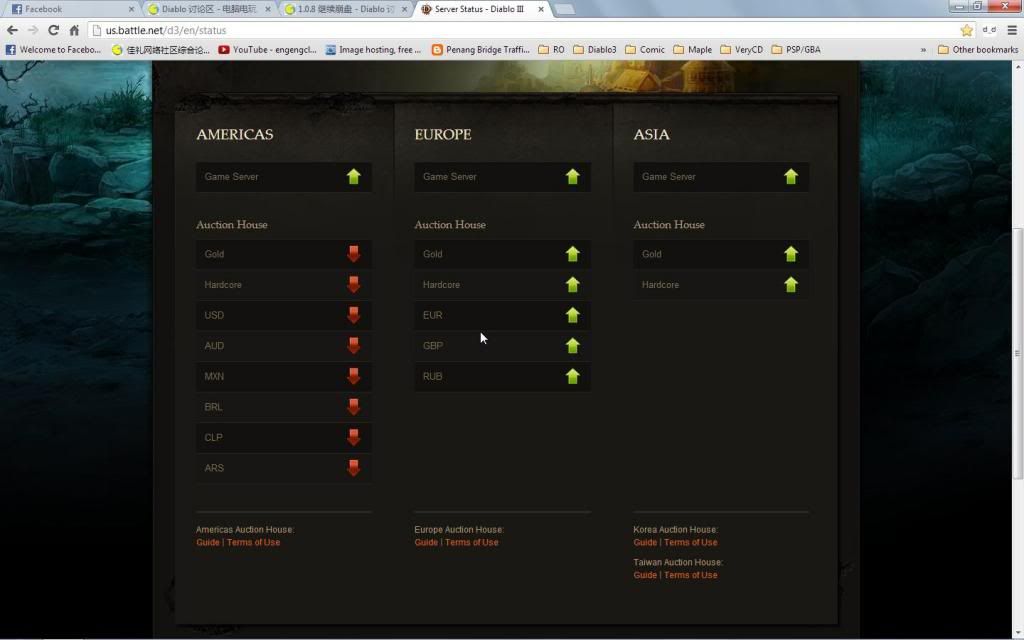The height and width of the screenshot is (640, 1024).
Task: Open the Diablo3 bookmarks folder
Action: [594, 50]
